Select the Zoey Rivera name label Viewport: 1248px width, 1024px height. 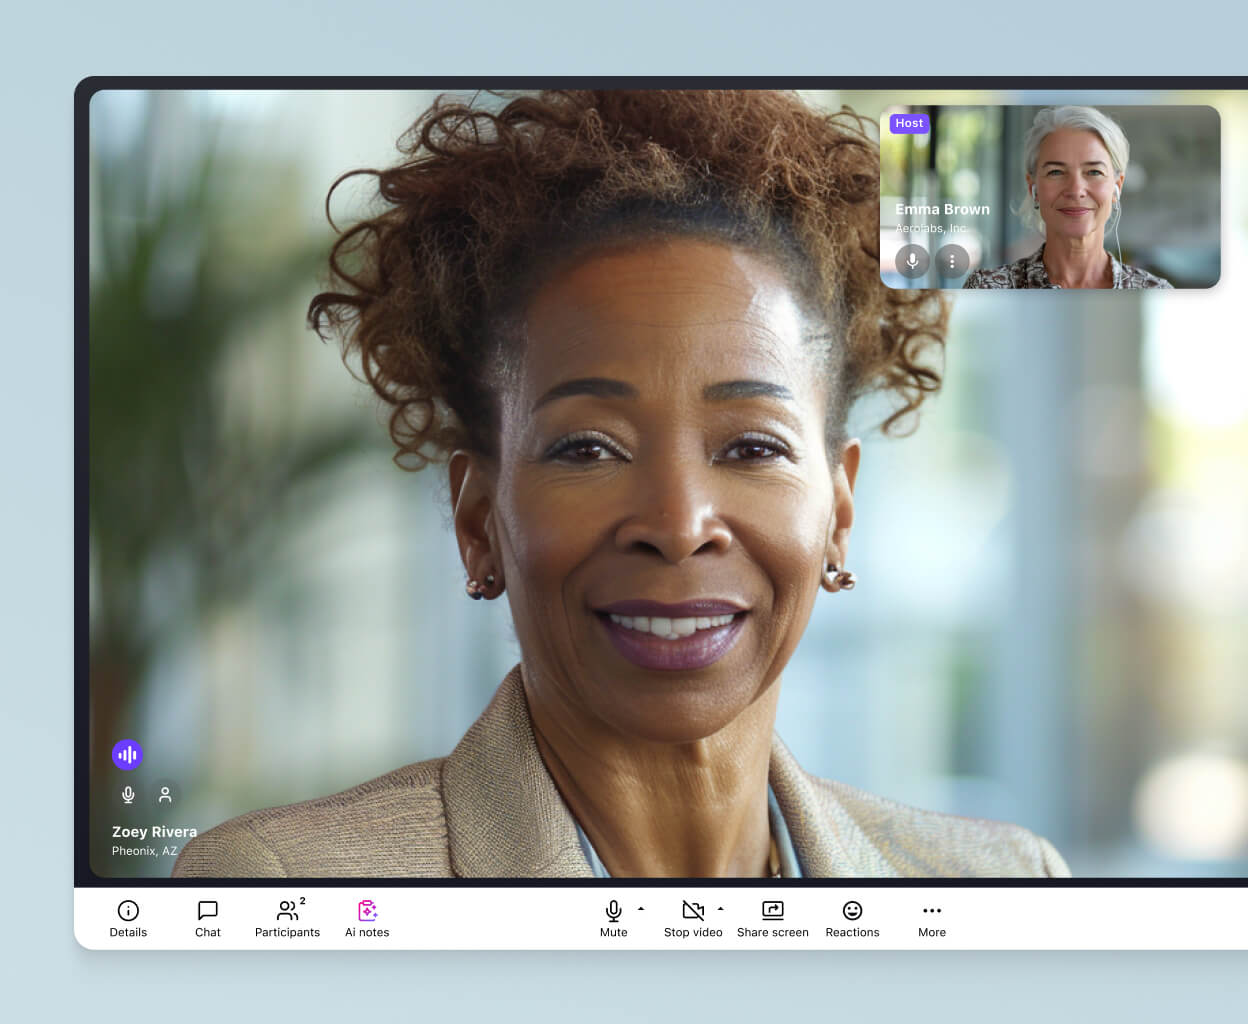tap(154, 831)
